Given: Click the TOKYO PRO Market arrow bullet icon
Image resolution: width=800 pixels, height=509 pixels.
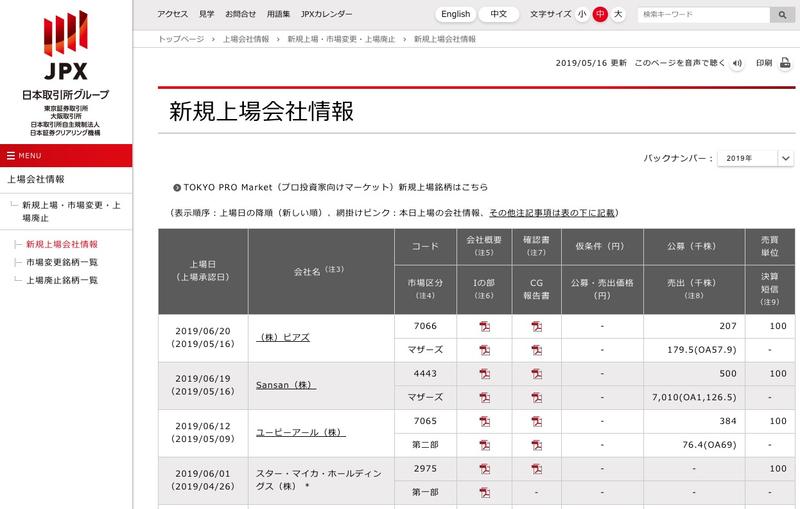Looking at the screenshot, I should [x=177, y=188].
